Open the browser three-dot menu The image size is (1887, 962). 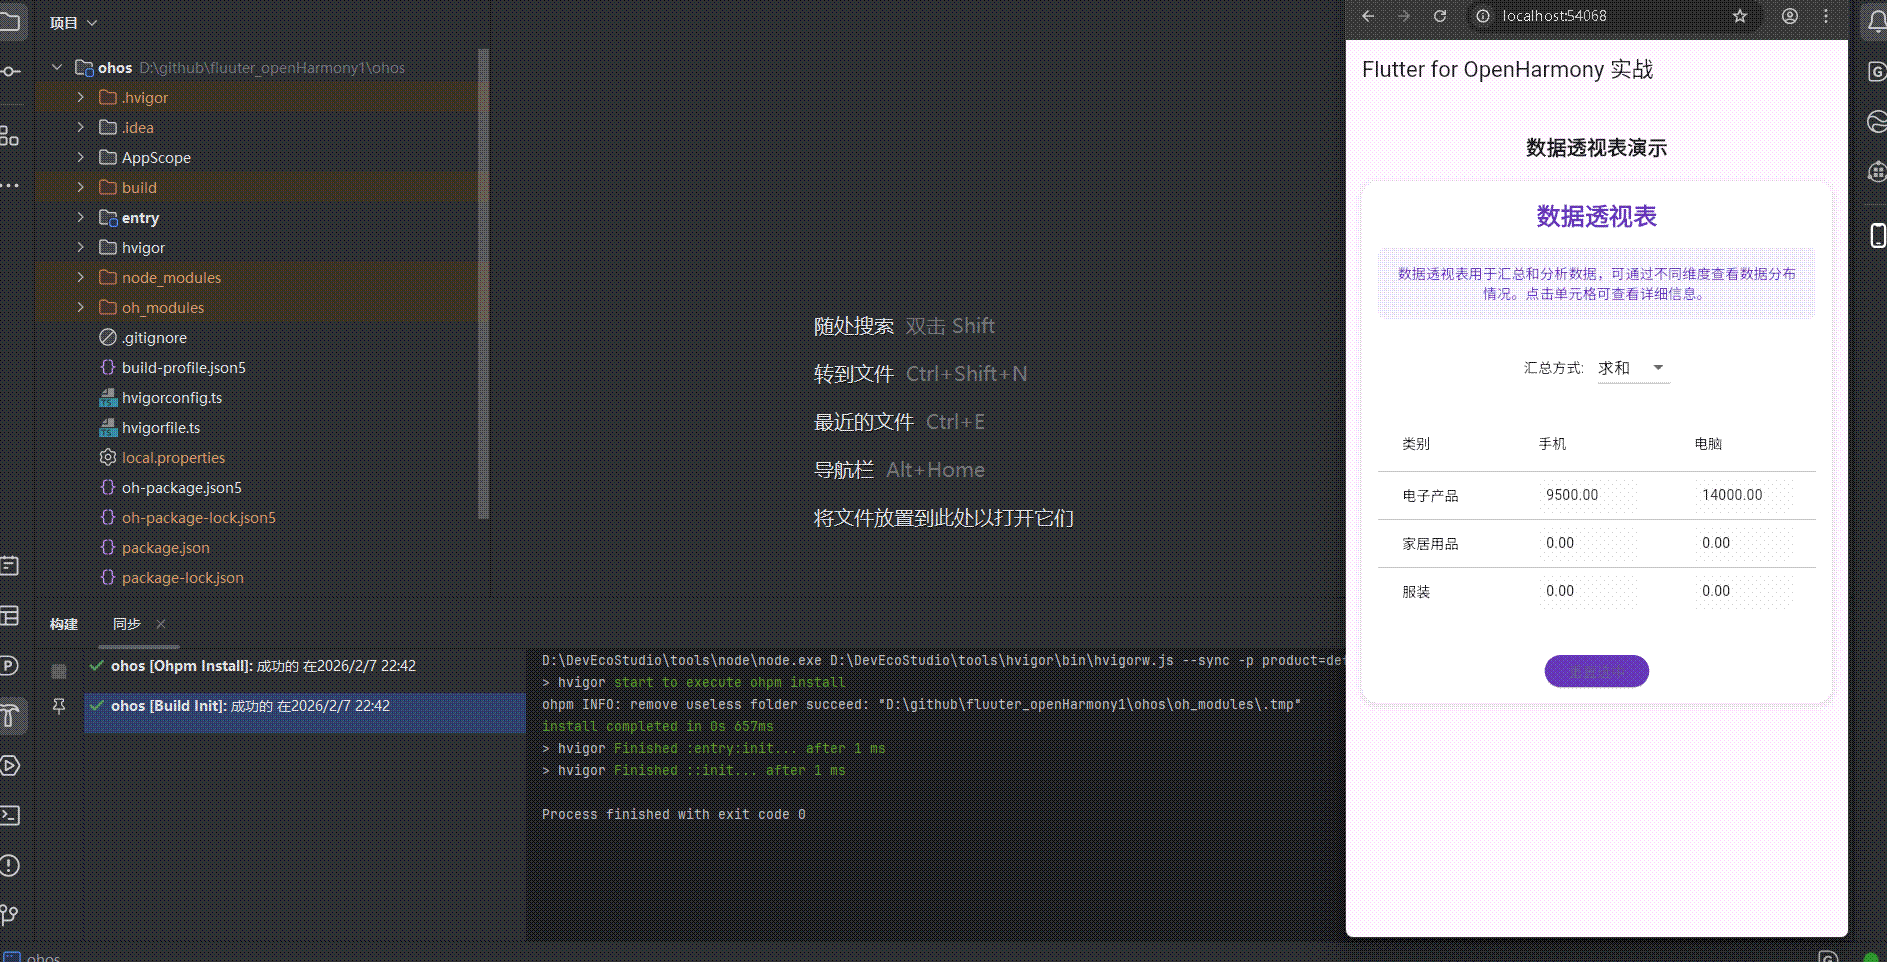pyautogui.click(x=1826, y=16)
